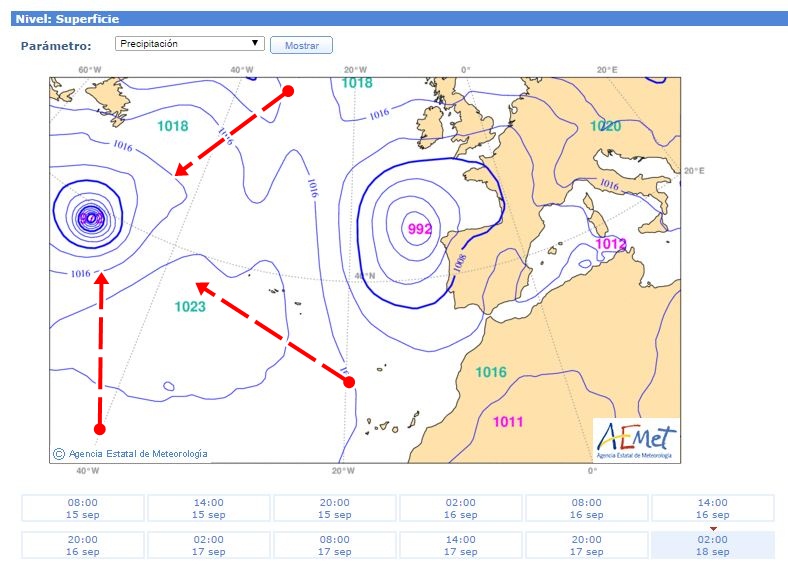Select the highlighted 02:00 18 sep slot
The image size is (788, 569).
point(713,545)
